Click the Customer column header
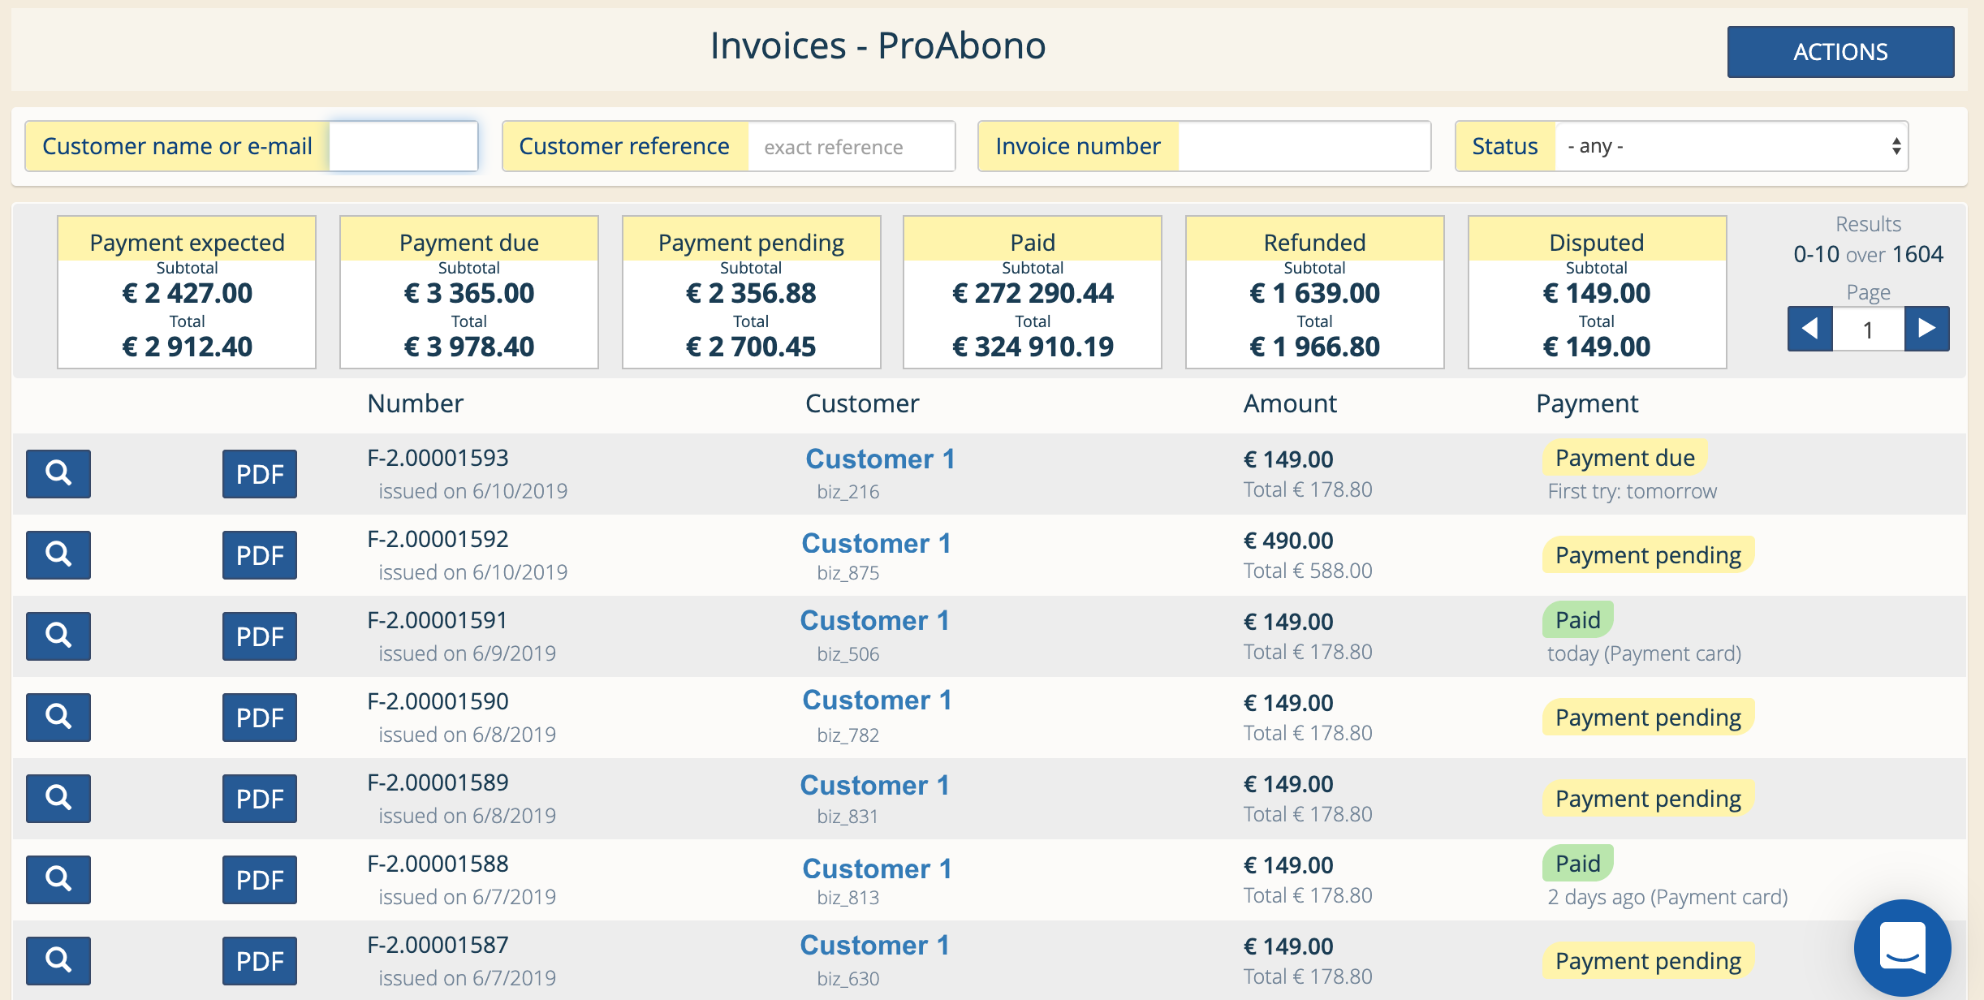 [x=862, y=403]
